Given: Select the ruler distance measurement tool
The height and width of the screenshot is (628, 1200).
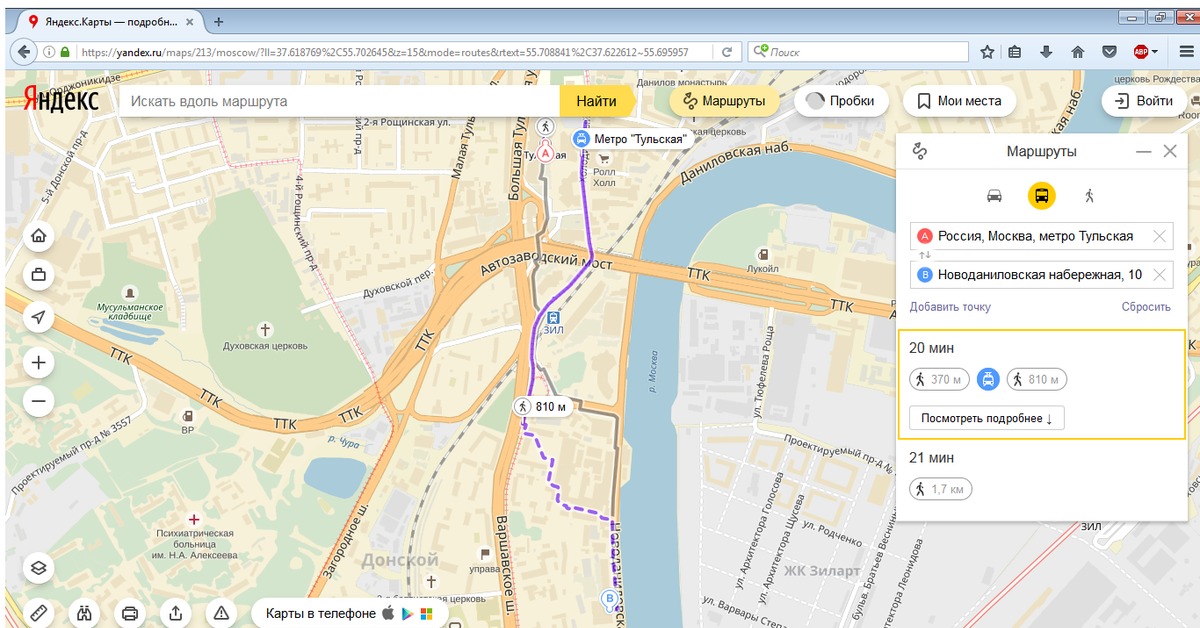Looking at the screenshot, I should [x=39, y=612].
